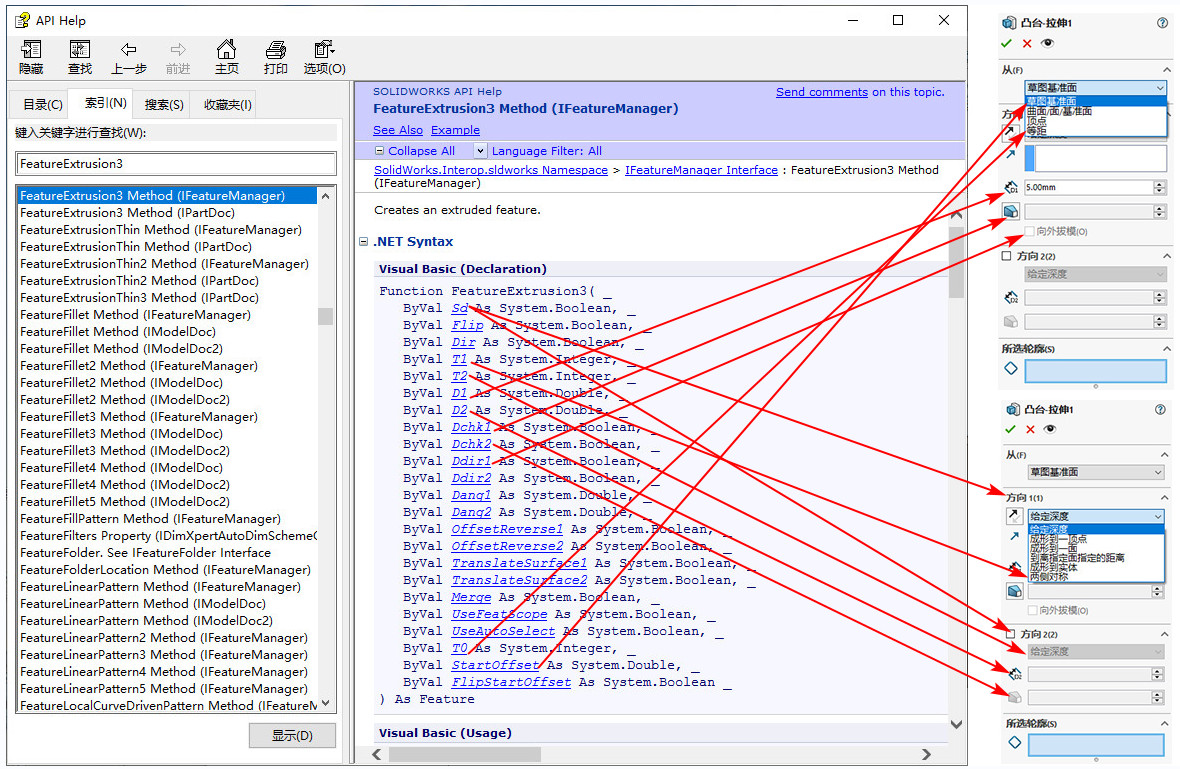This screenshot has height=769, width=1180.
Task: Click the keyword field containing FeatureExtrusion3
Action: 176,163
